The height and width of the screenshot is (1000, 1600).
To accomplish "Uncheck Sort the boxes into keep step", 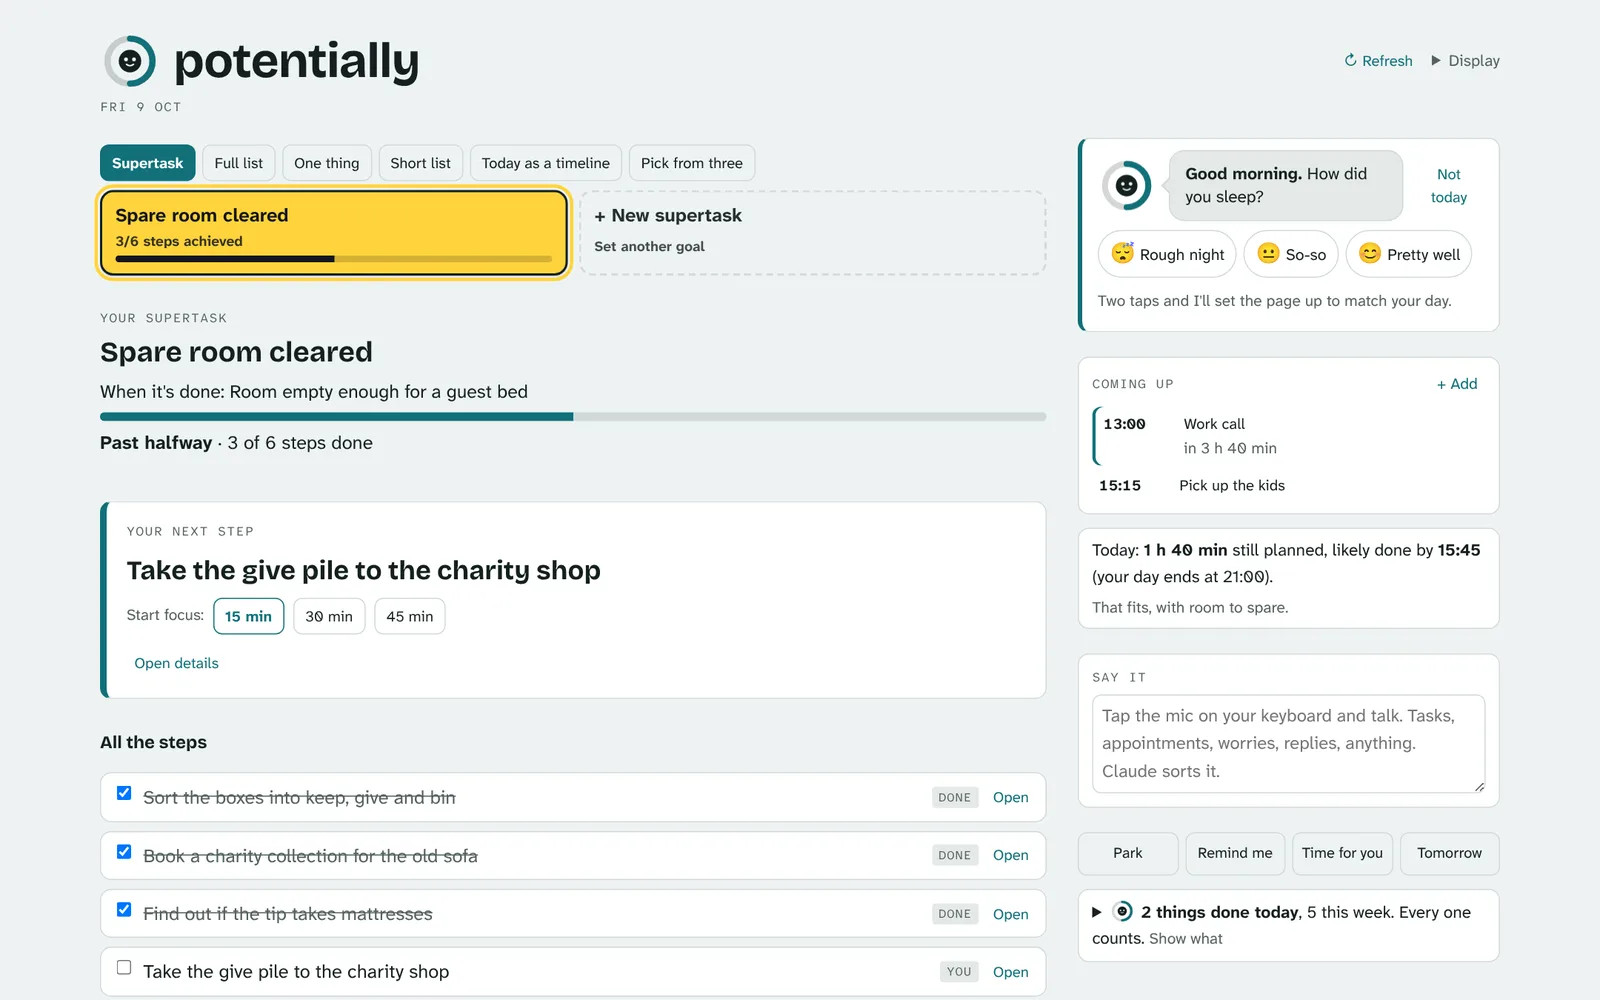I will (x=124, y=793).
